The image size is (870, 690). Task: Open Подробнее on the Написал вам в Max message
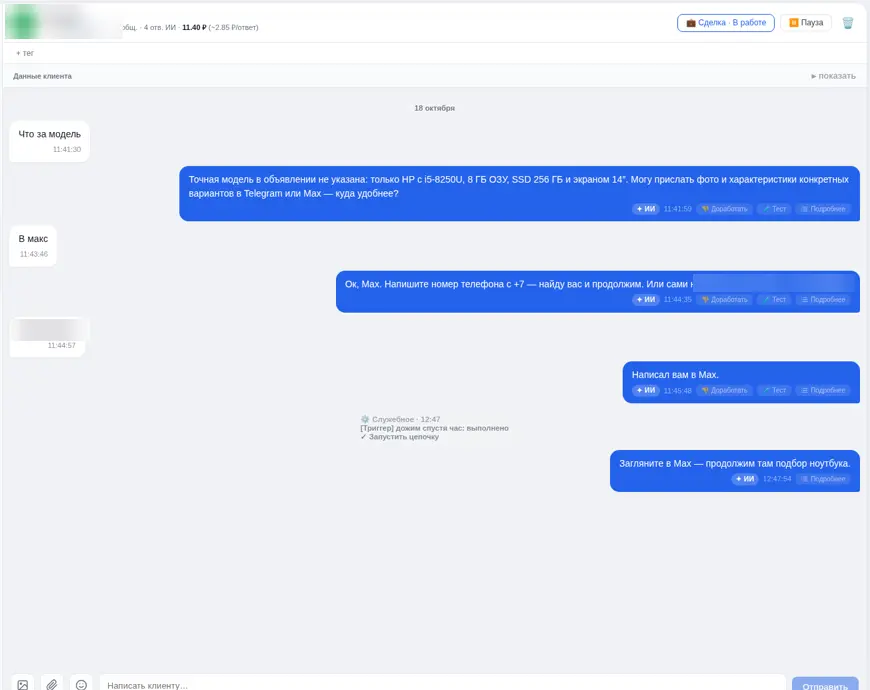pyautogui.click(x=823, y=390)
